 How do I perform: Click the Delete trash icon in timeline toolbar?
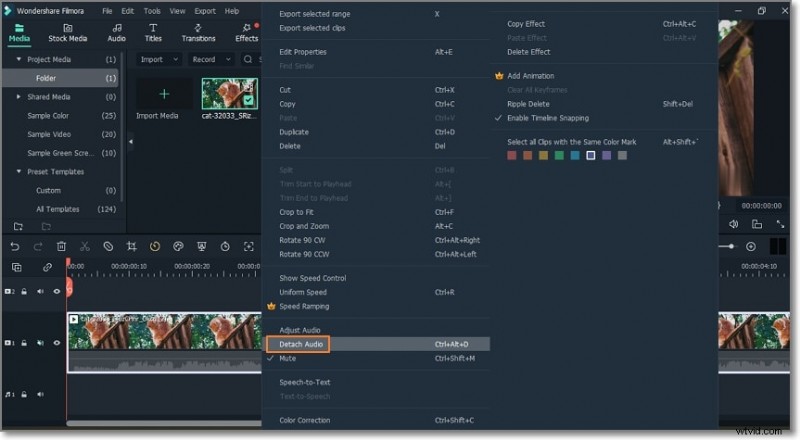click(61, 247)
